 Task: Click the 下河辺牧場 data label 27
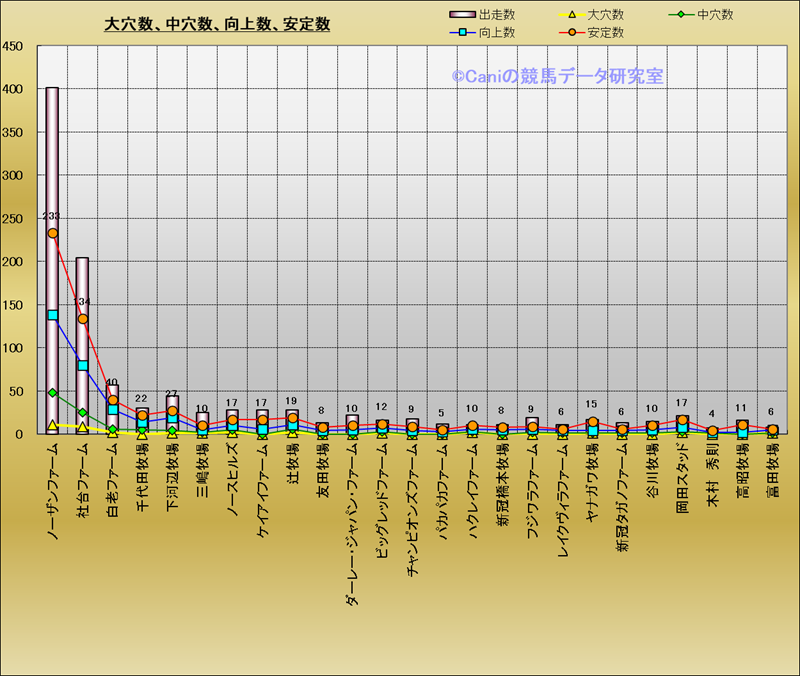coord(171,395)
